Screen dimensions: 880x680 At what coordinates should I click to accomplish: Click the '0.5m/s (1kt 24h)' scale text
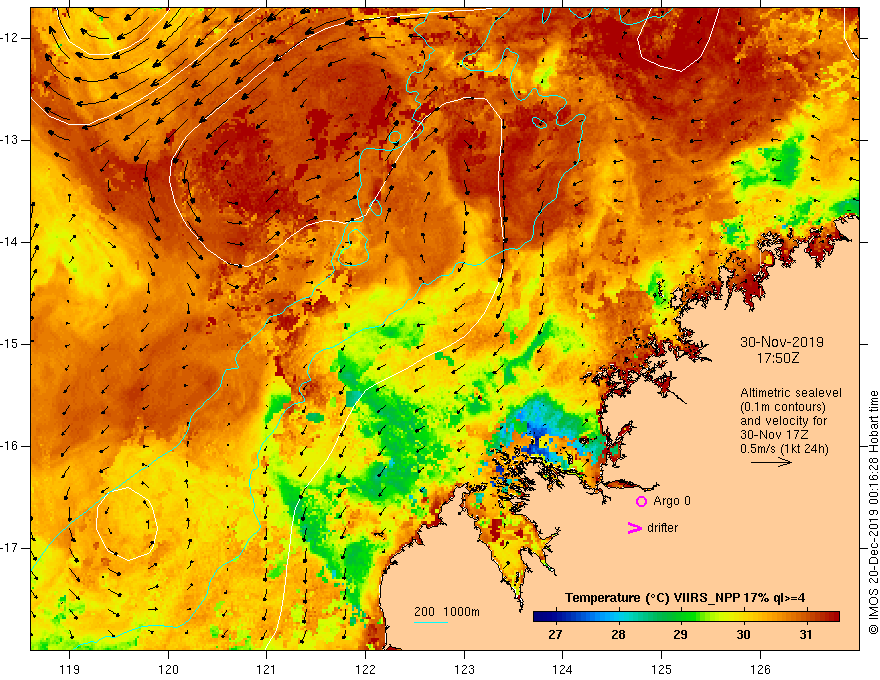(784, 449)
